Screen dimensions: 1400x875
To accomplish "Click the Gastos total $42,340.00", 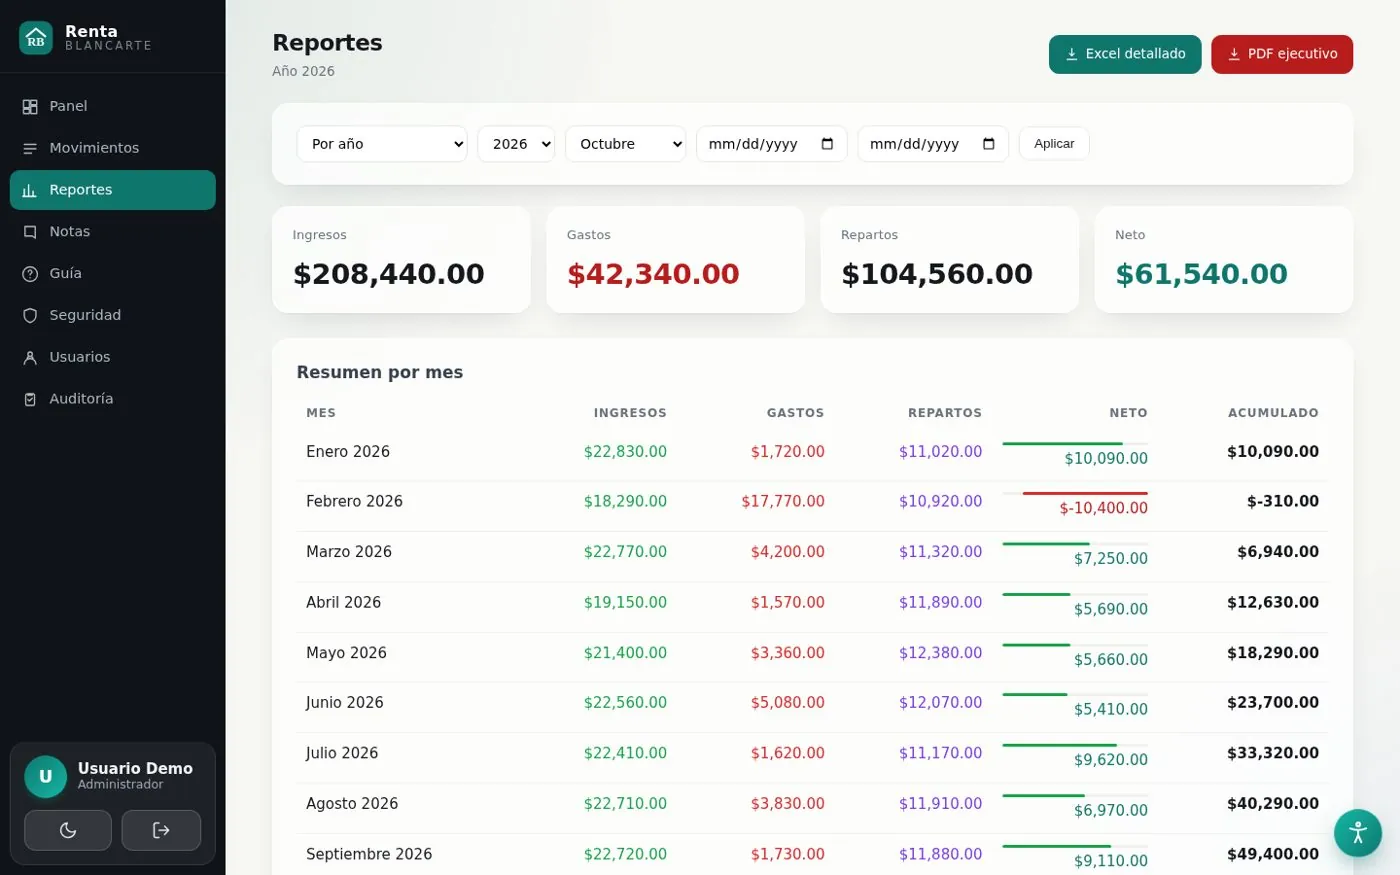I will coord(653,274).
